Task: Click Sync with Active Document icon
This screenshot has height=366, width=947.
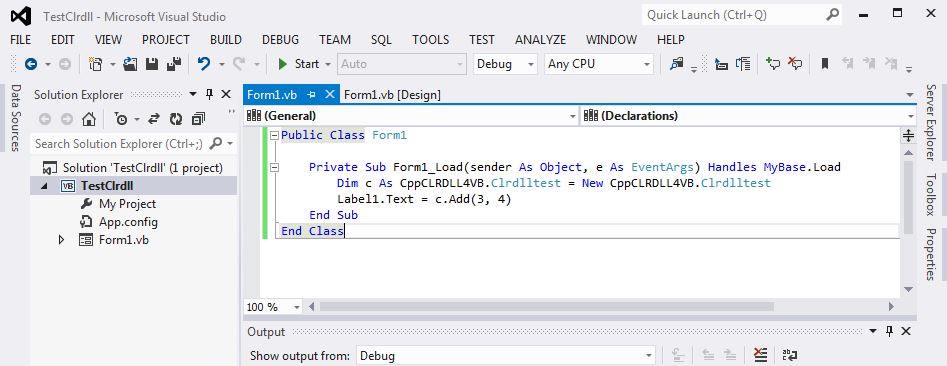Action: [155, 119]
